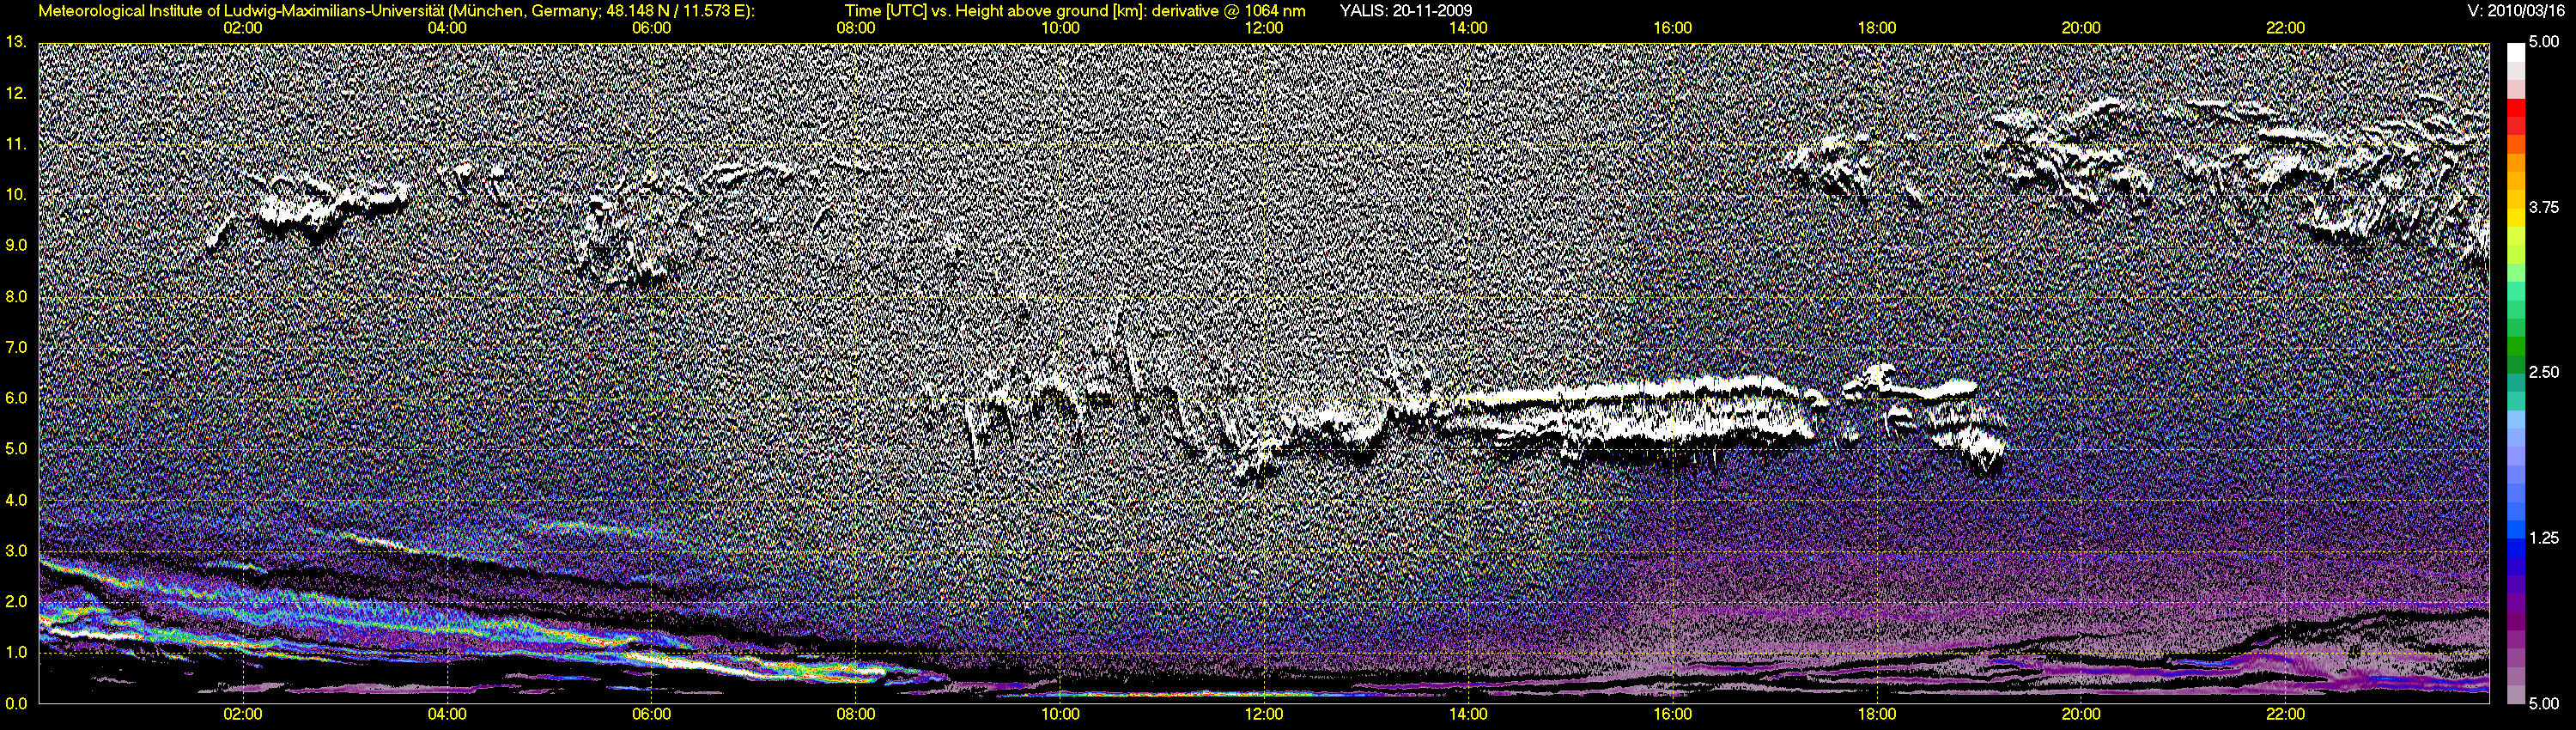The height and width of the screenshot is (730, 2576).
Task: Click the 02:00 label on the top time axis
Action: point(243,28)
